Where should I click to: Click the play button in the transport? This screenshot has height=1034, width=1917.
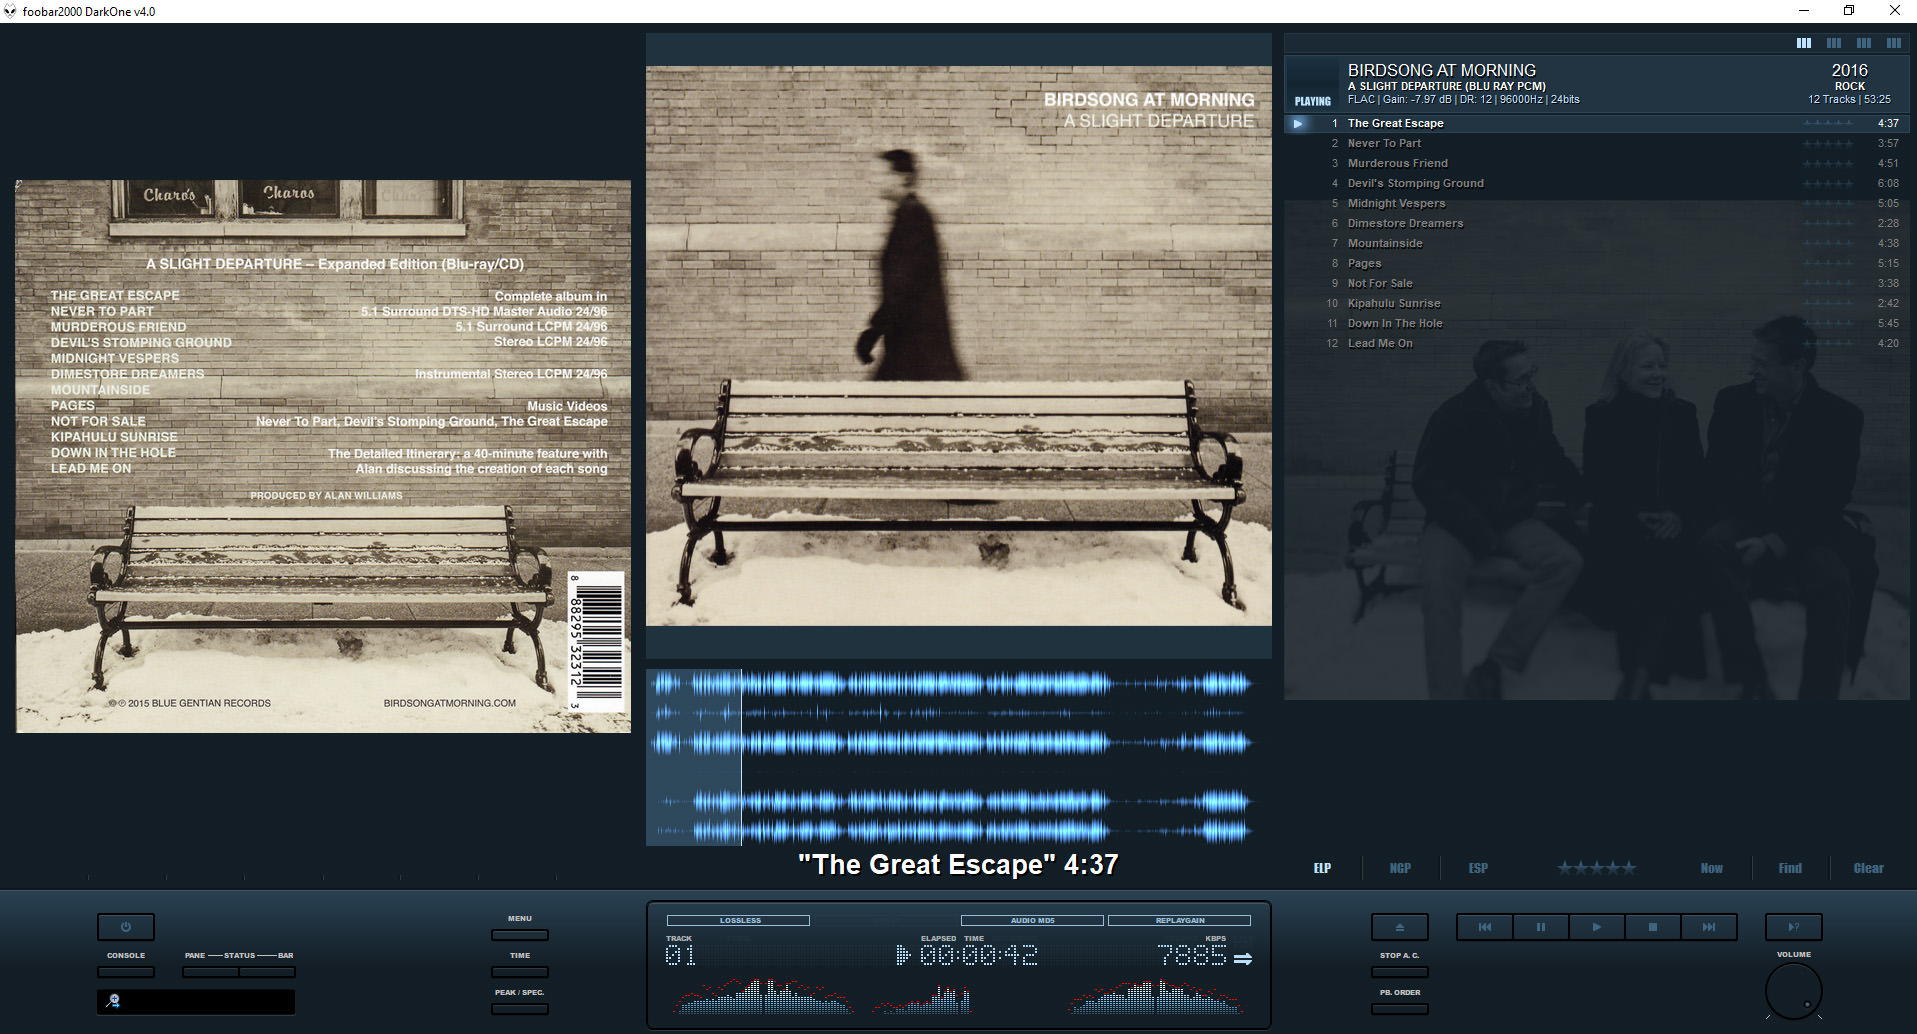click(x=1597, y=927)
